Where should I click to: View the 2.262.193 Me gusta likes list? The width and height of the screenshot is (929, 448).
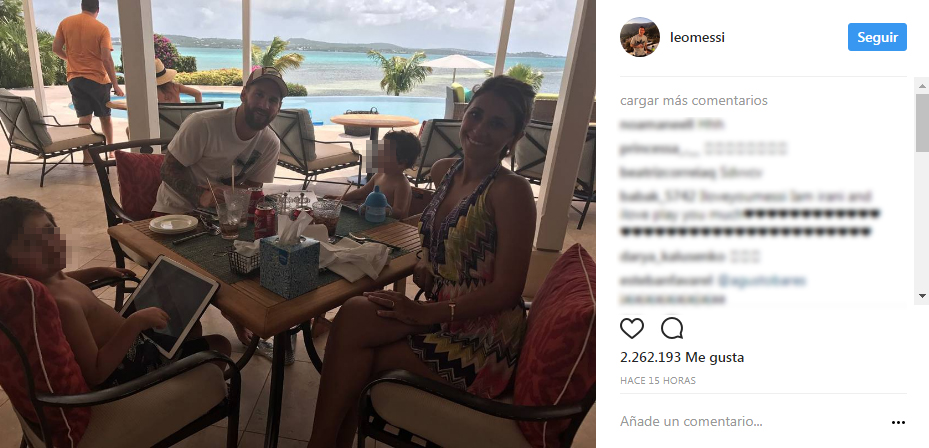click(682, 357)
